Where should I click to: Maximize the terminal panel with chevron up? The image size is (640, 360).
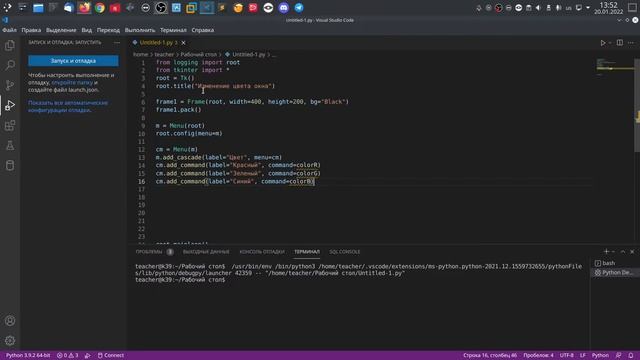coord(623,252)
